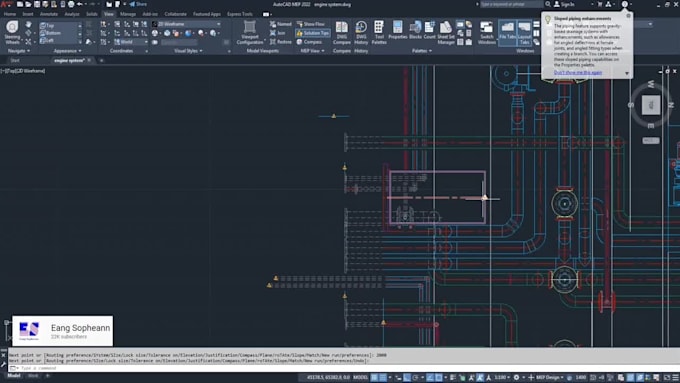The width and height of the screenshot is (680, 383).
Task: Open the Express Tools ribbon tab
Action: [239, 14]
